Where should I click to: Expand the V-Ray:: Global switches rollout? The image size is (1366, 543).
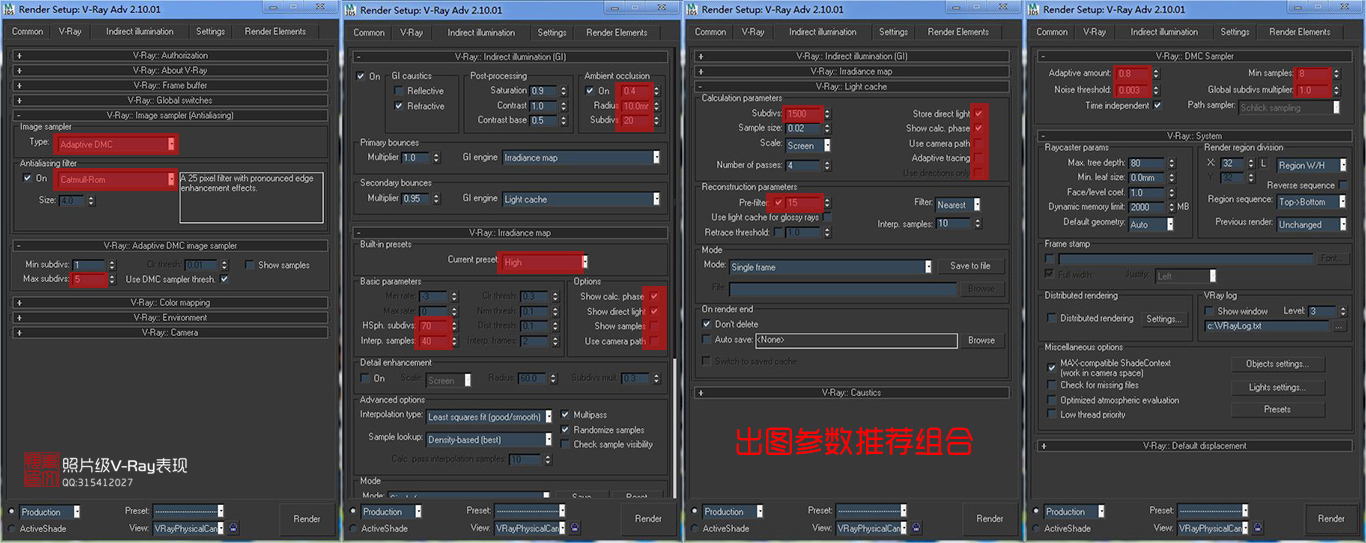[170, 101]
